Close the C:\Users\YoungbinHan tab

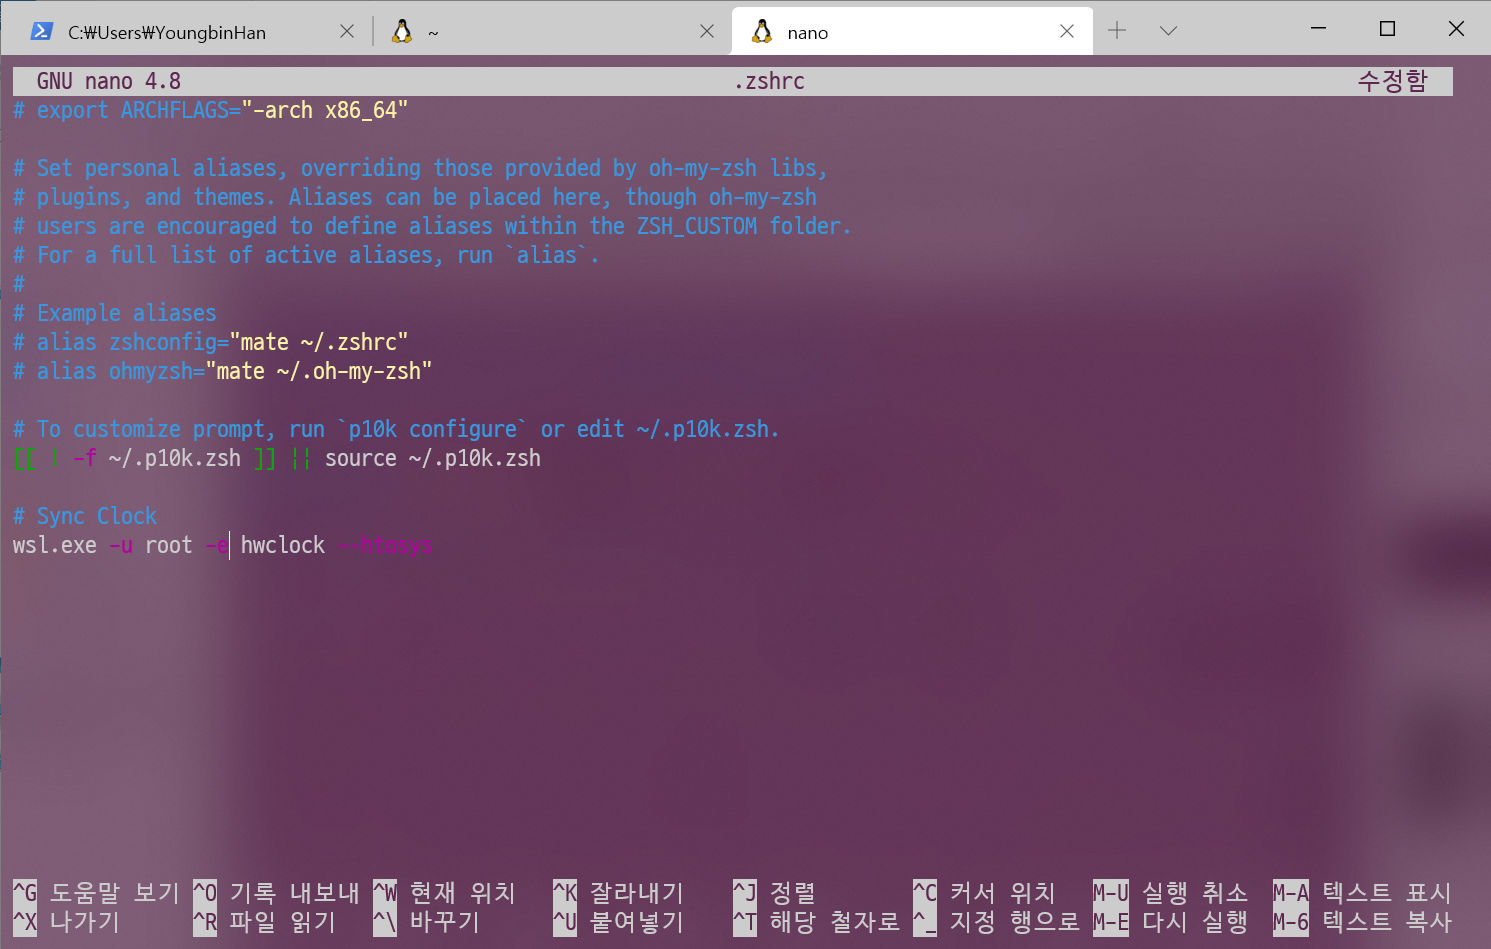(x=347, y=32)
